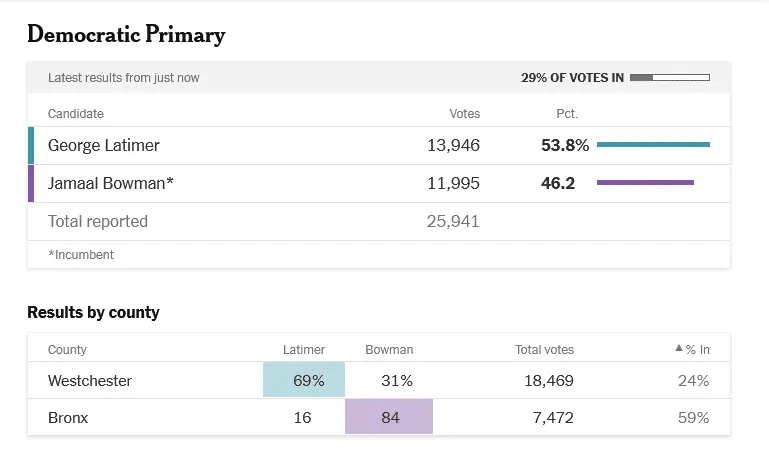Click candidate name Jamaal Bowman

tap(111, 183)
